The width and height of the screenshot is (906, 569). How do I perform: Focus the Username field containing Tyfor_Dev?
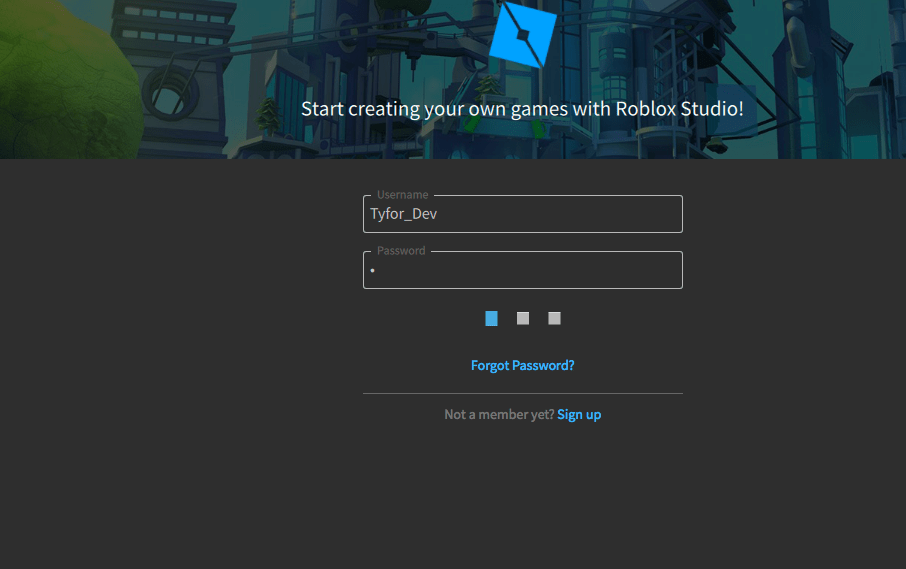pos(522,214)
